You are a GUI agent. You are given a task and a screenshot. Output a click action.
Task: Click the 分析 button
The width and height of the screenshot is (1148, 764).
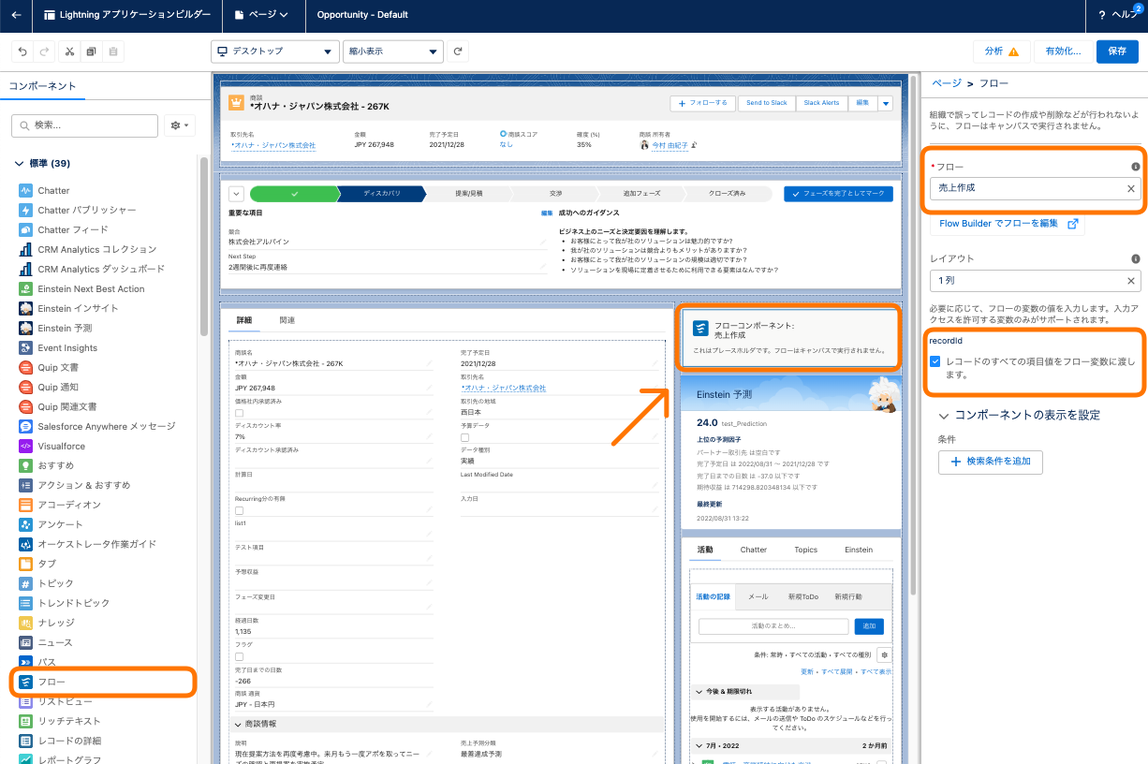pos(1001,51)
